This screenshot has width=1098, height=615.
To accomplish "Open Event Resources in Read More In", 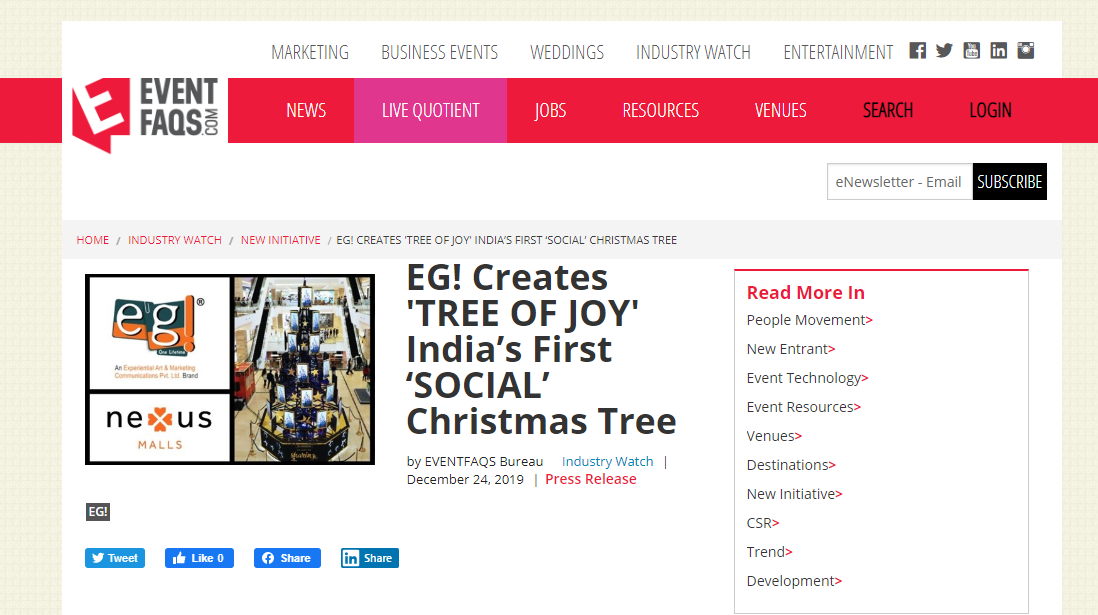I will (x=804, y=407).
